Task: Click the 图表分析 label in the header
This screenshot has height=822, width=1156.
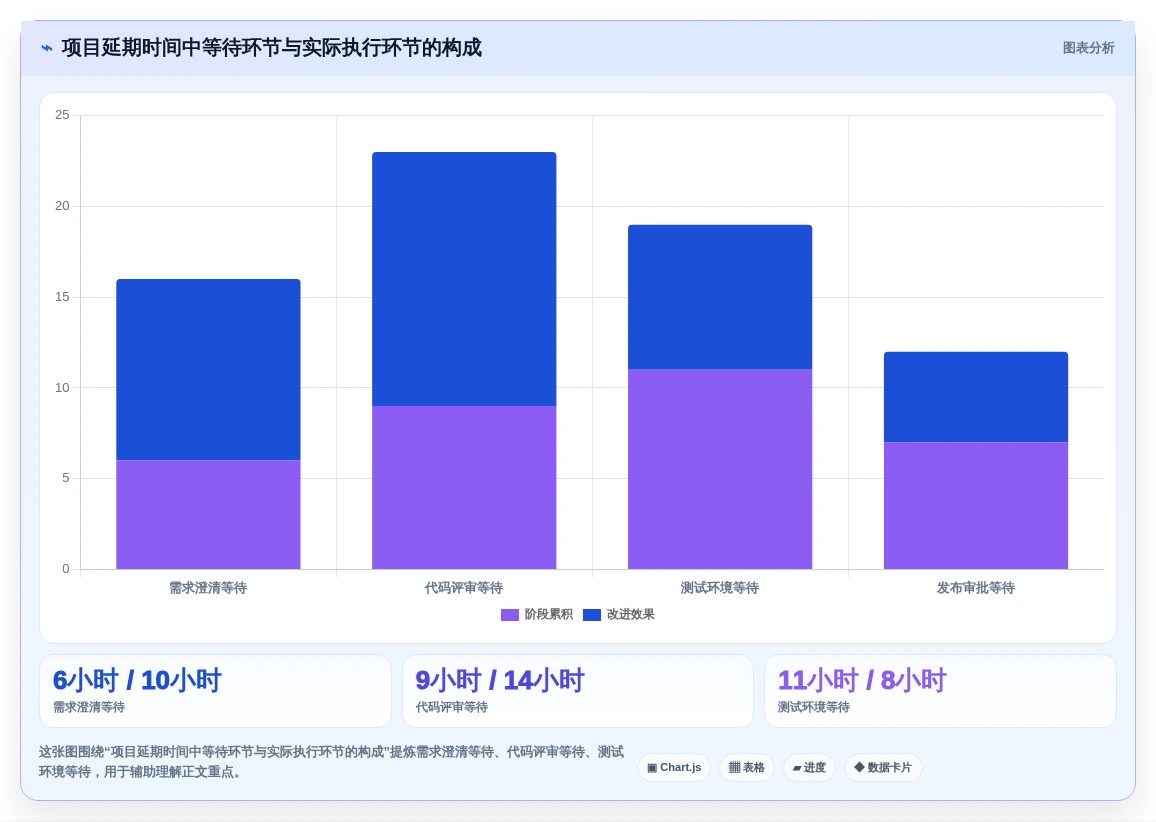Action: click(x=1088, y=48)
